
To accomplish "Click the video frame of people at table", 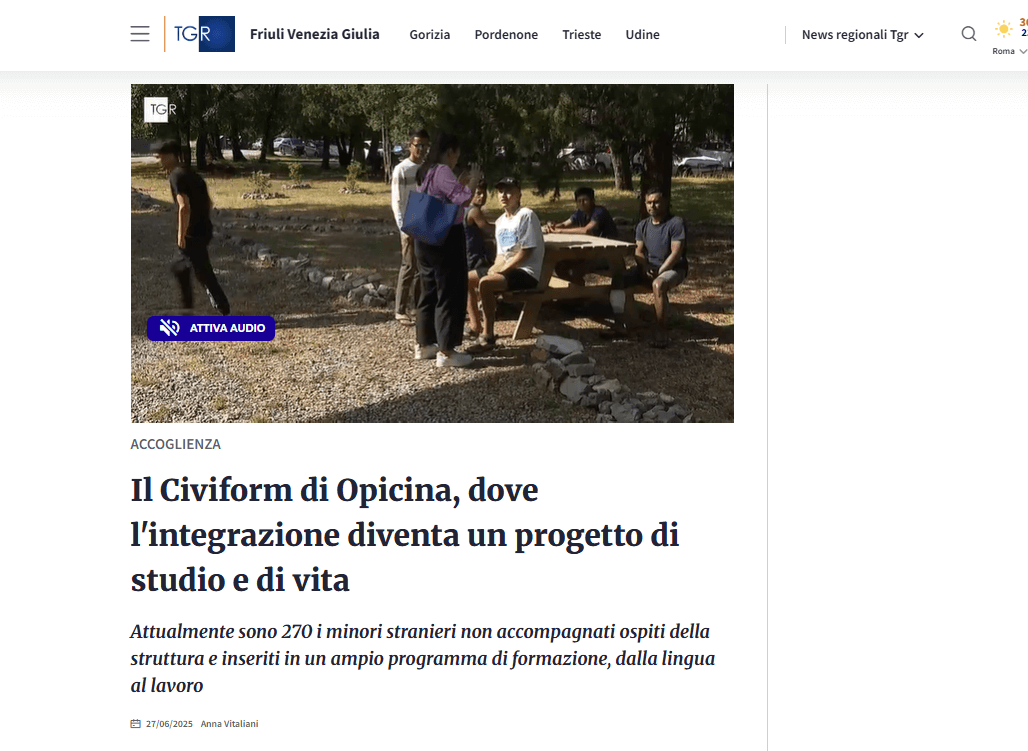I will (x=432, y=253).
